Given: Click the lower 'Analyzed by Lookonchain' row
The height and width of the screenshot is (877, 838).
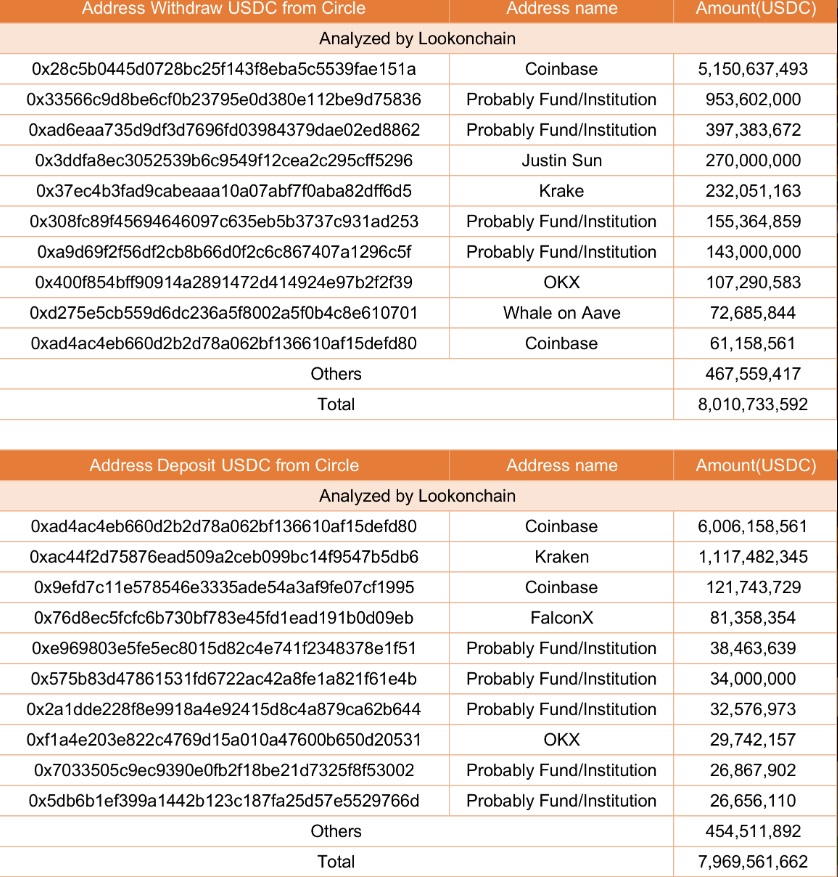Looking at the screenshot, I should click(417, 496).
